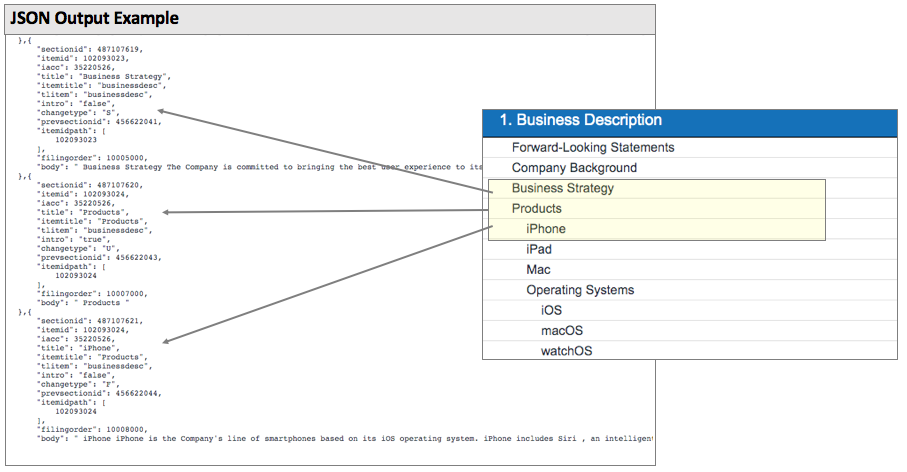Click the "filingorder": 10008000 line
The width and height of the screenshot is (907, 472).
click(92, 430)
